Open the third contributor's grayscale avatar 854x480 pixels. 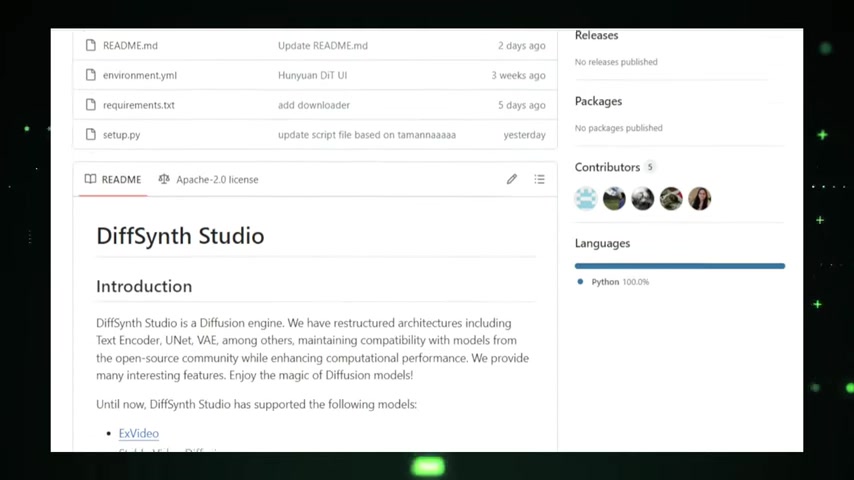(x=643, y=198)
